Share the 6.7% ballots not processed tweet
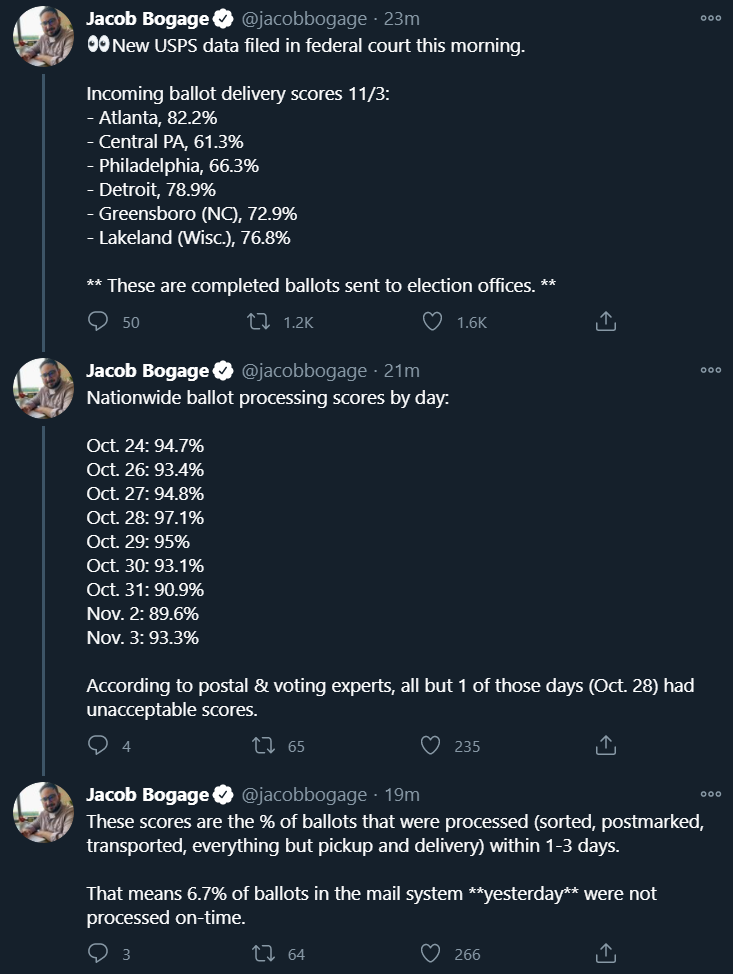This screenshot has height=974, width=733. pyautogui.click(x=606, y=953)
